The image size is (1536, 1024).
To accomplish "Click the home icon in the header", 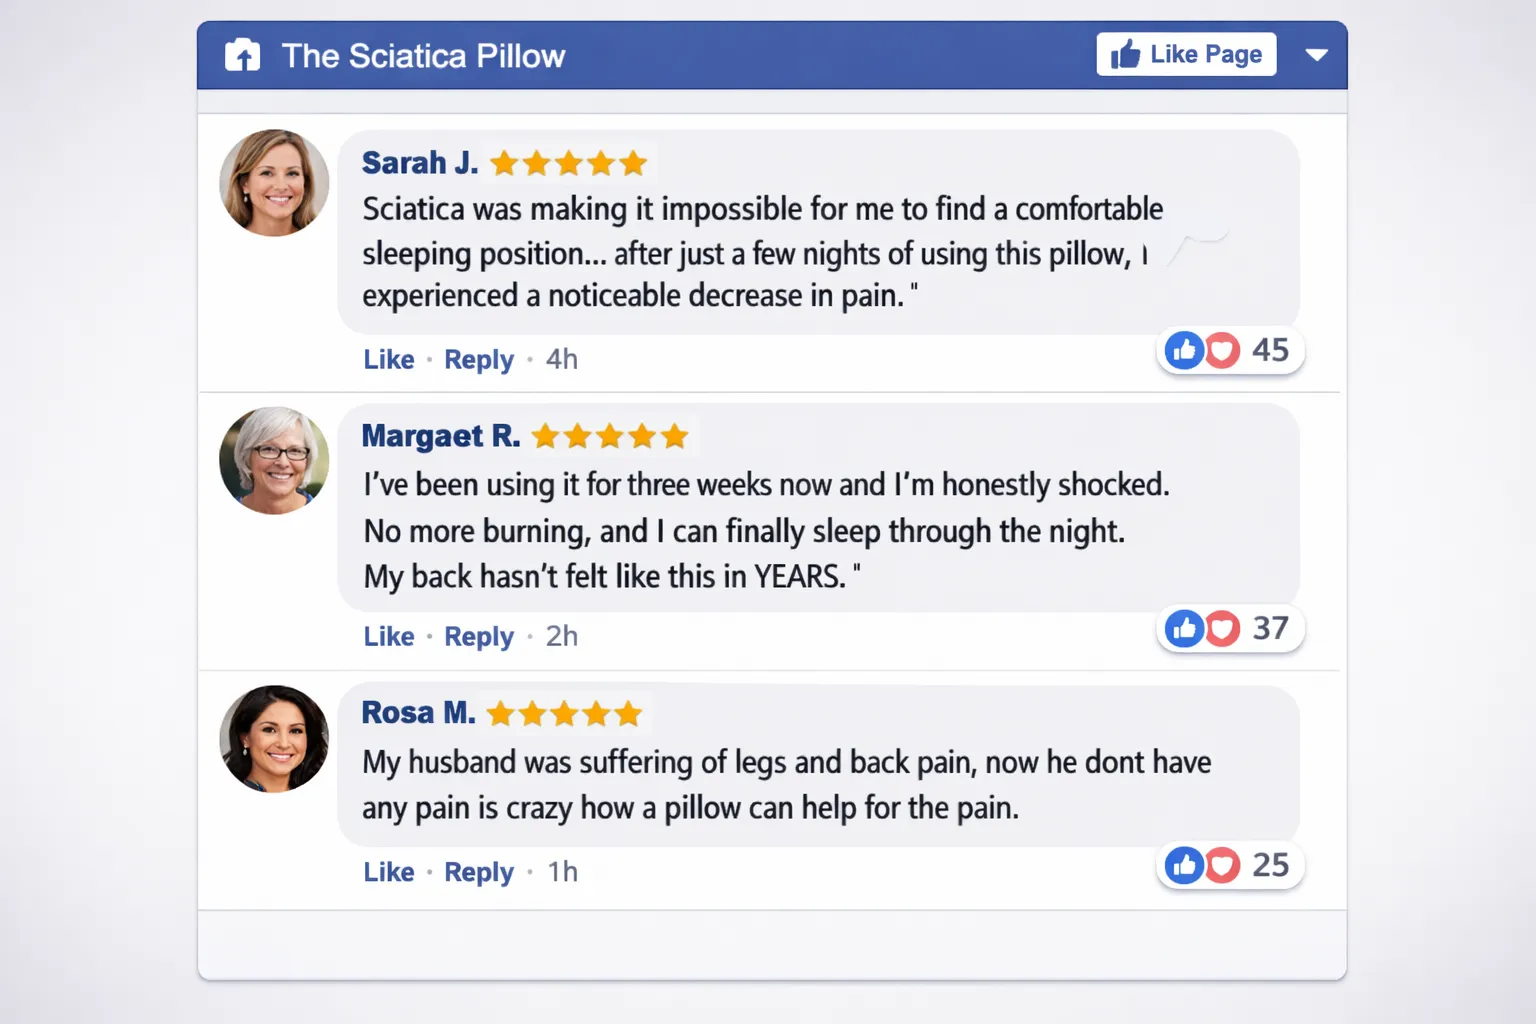I will click(x=241, y=55).
